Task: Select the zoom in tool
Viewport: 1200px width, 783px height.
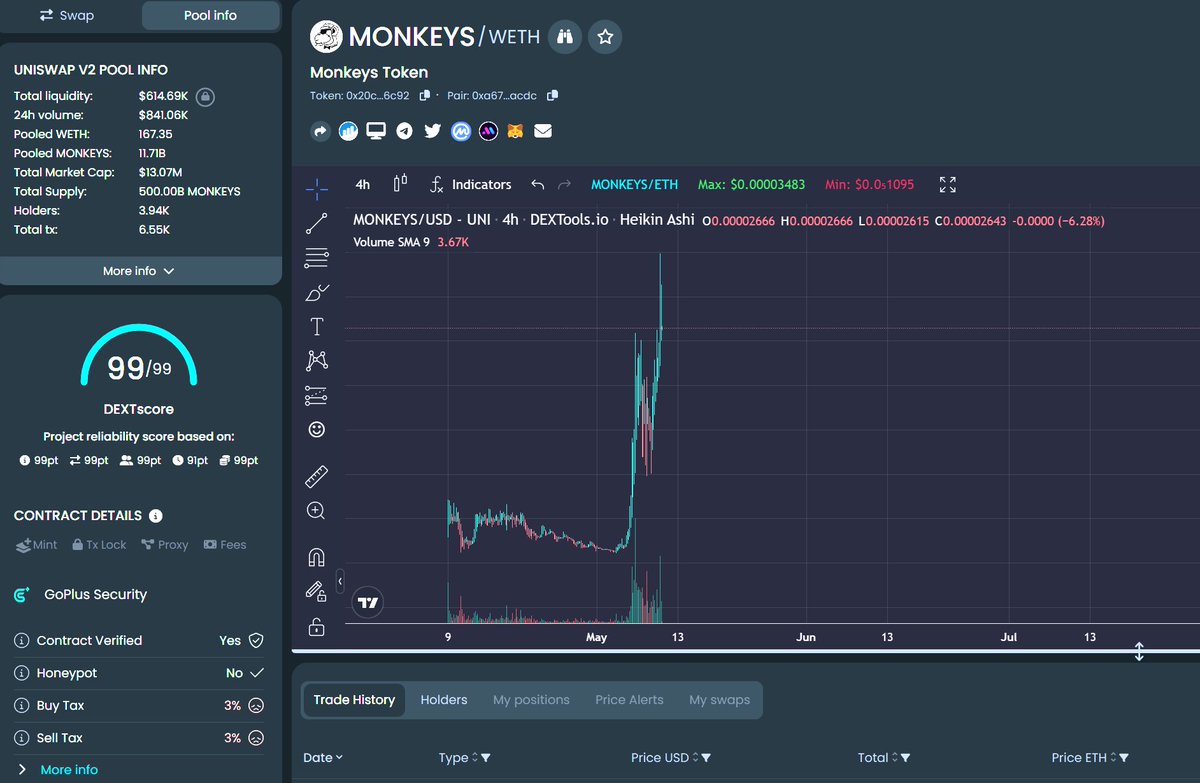Action: [x=316, y=511]
